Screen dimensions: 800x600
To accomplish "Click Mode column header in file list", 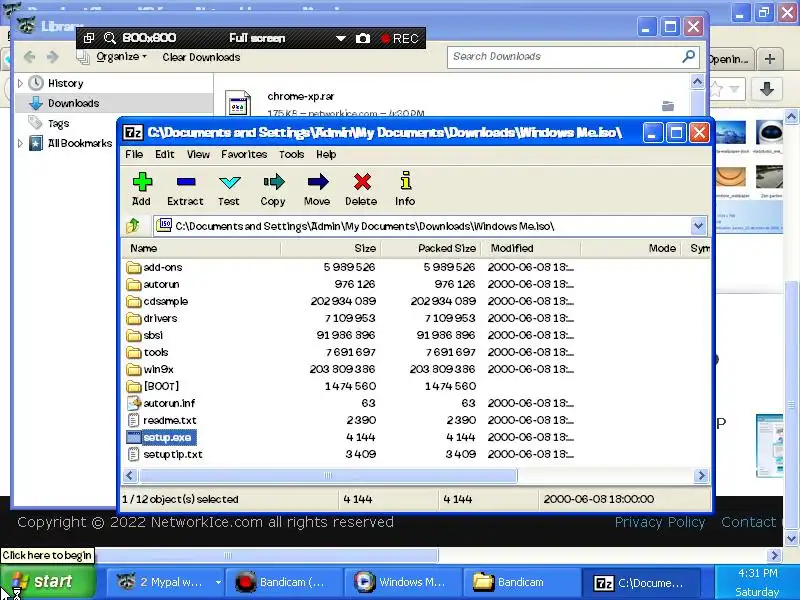I will click(631, 248).
